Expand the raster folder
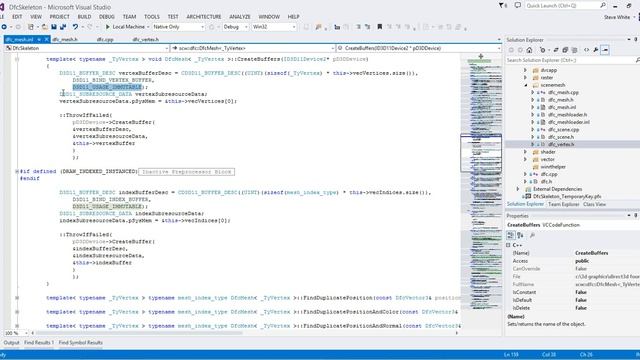The width and height of the screenshot is (640, 360). tap(526, 78)
